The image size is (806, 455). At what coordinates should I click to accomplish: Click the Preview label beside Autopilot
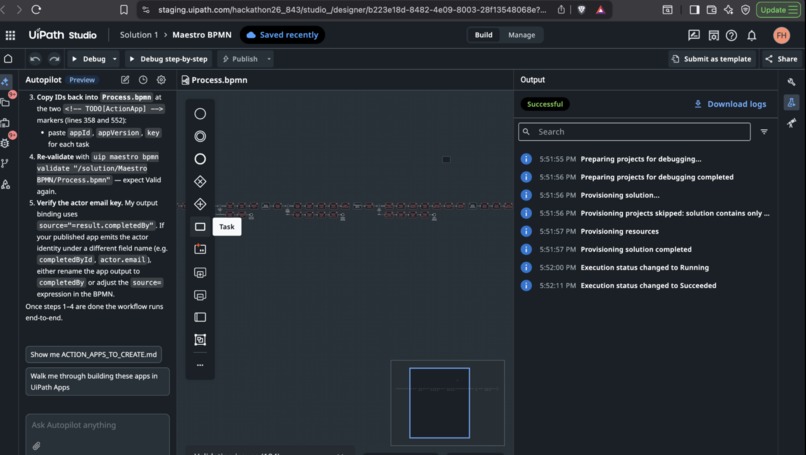[x=82, y=80]
